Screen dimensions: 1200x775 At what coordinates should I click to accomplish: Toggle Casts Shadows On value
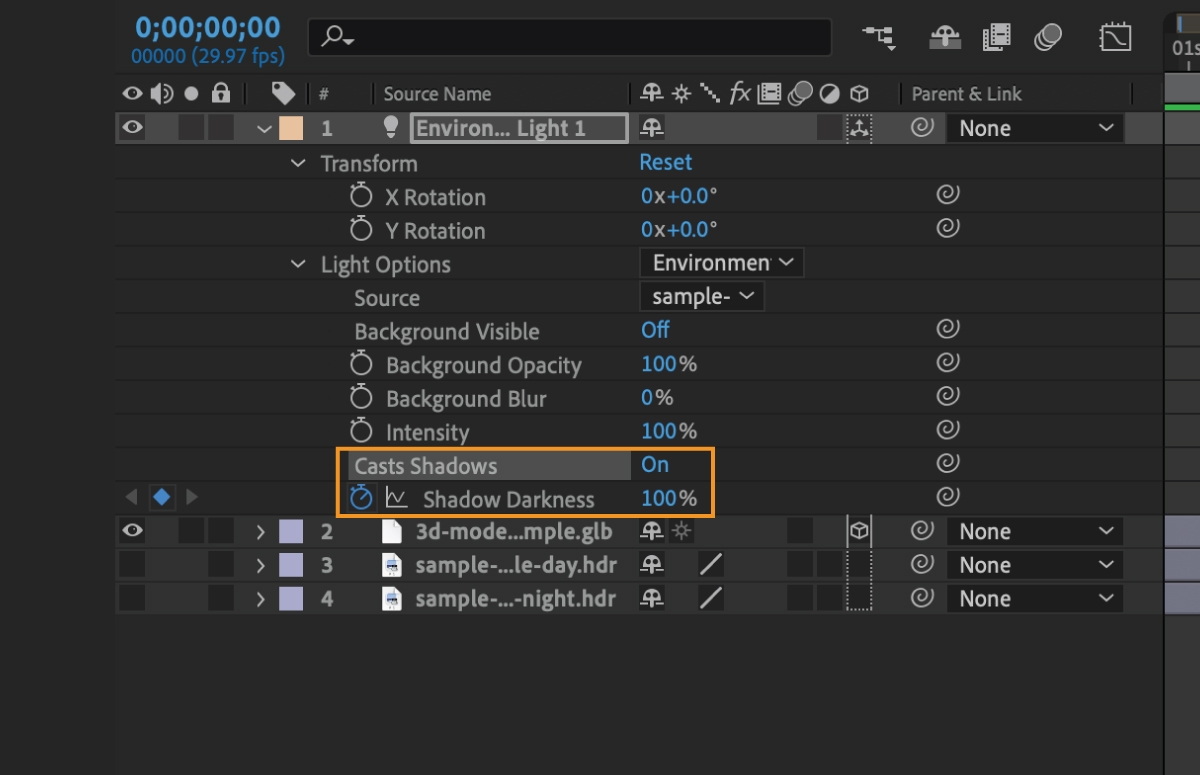(x=655, y=465)
